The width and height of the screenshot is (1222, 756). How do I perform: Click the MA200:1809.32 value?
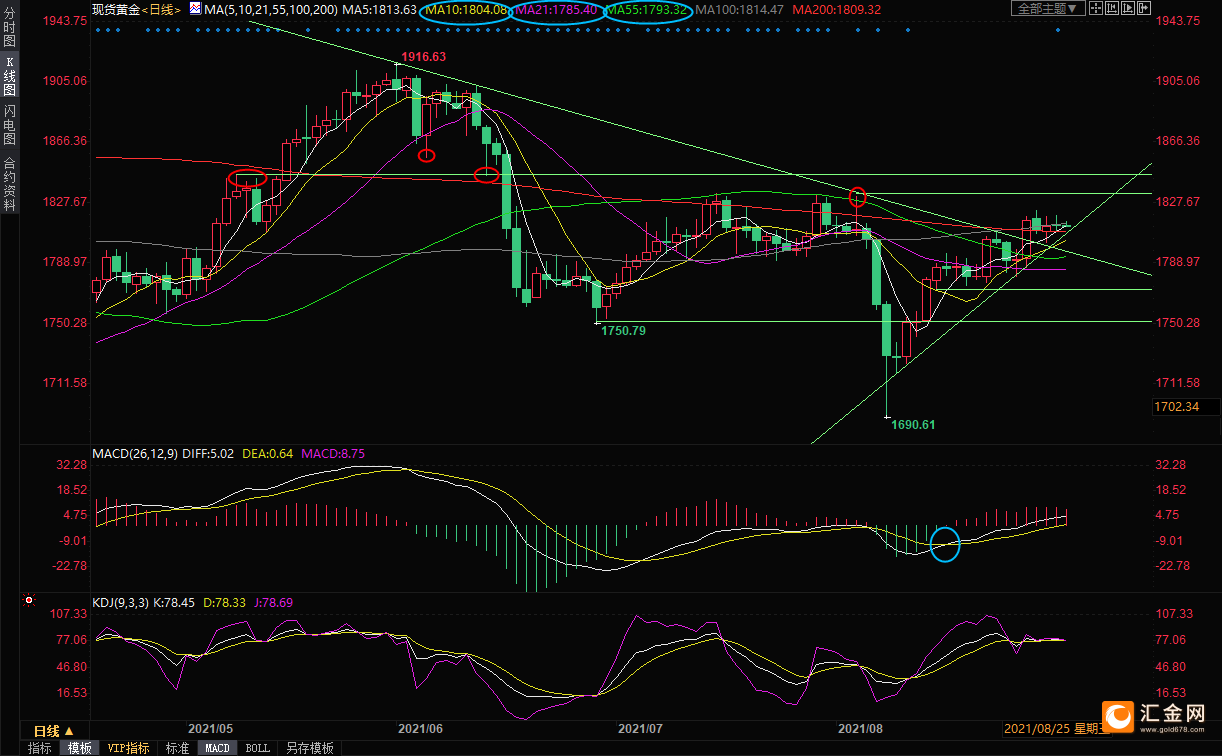tap(835, 10)
